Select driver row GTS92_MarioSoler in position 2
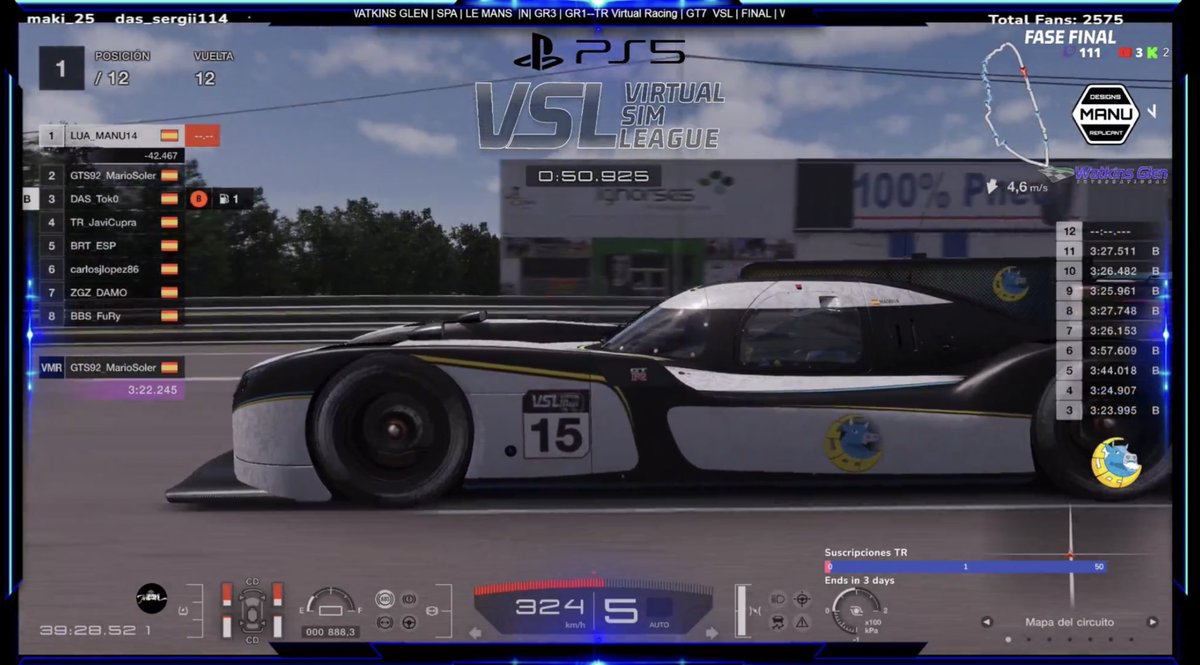 (110, 175)
